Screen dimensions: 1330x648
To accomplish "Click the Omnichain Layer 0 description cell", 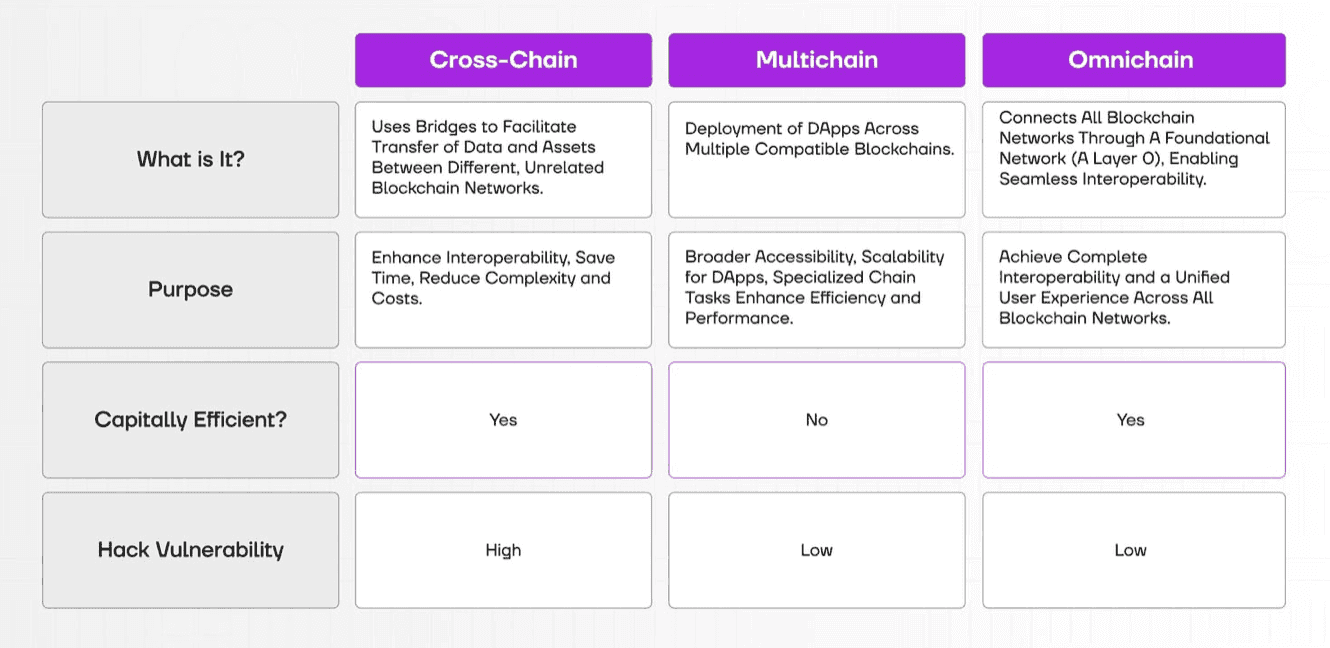I will click(1133, 159).
